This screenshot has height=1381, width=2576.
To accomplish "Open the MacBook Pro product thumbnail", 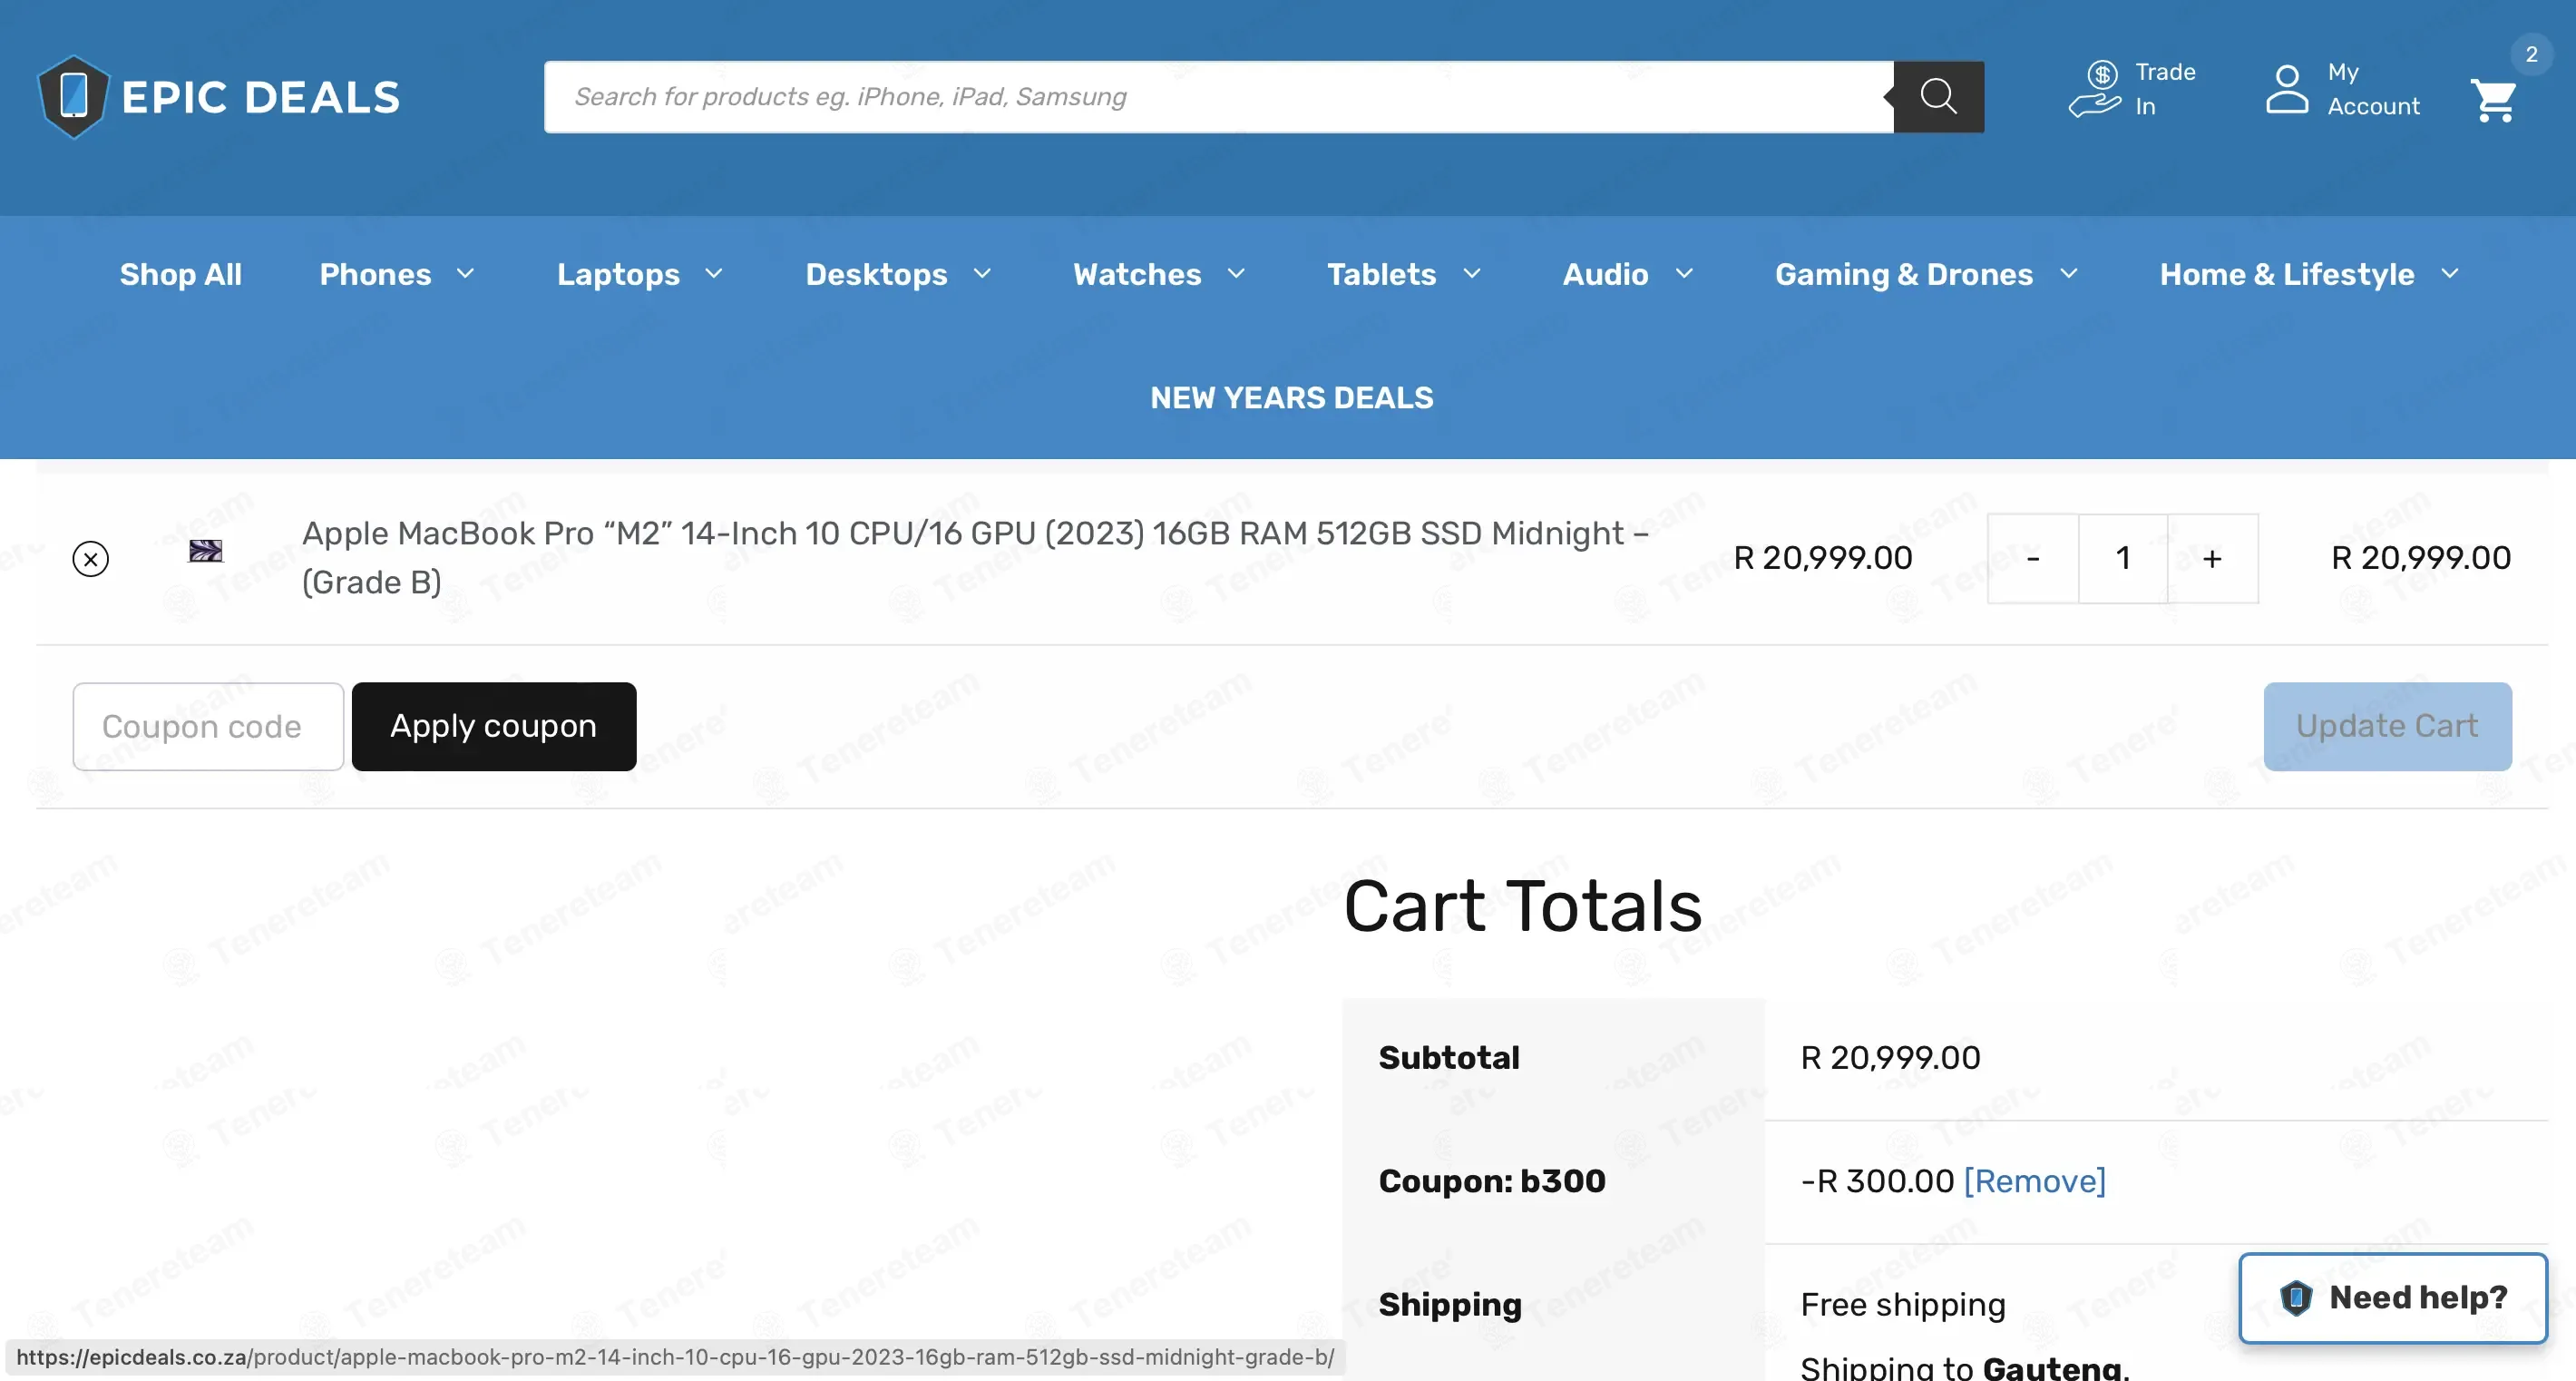I will (206, 551).
